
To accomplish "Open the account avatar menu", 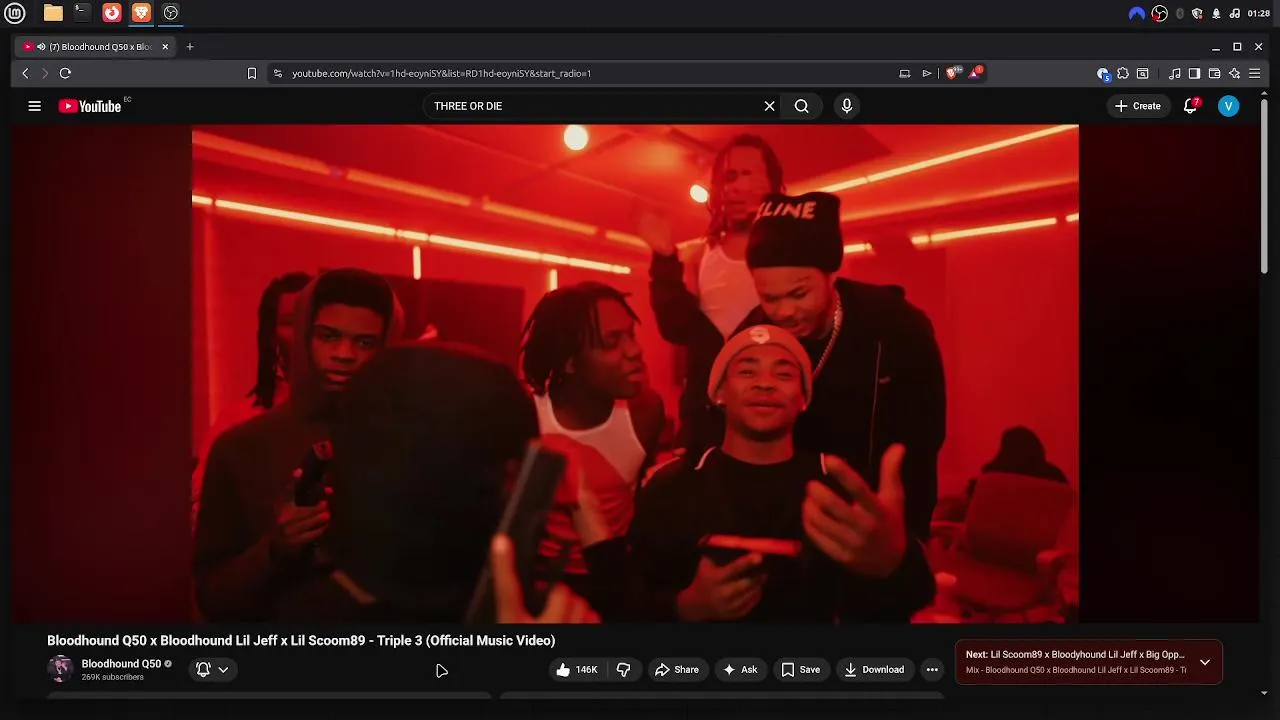I will (x=1228, y=106).
